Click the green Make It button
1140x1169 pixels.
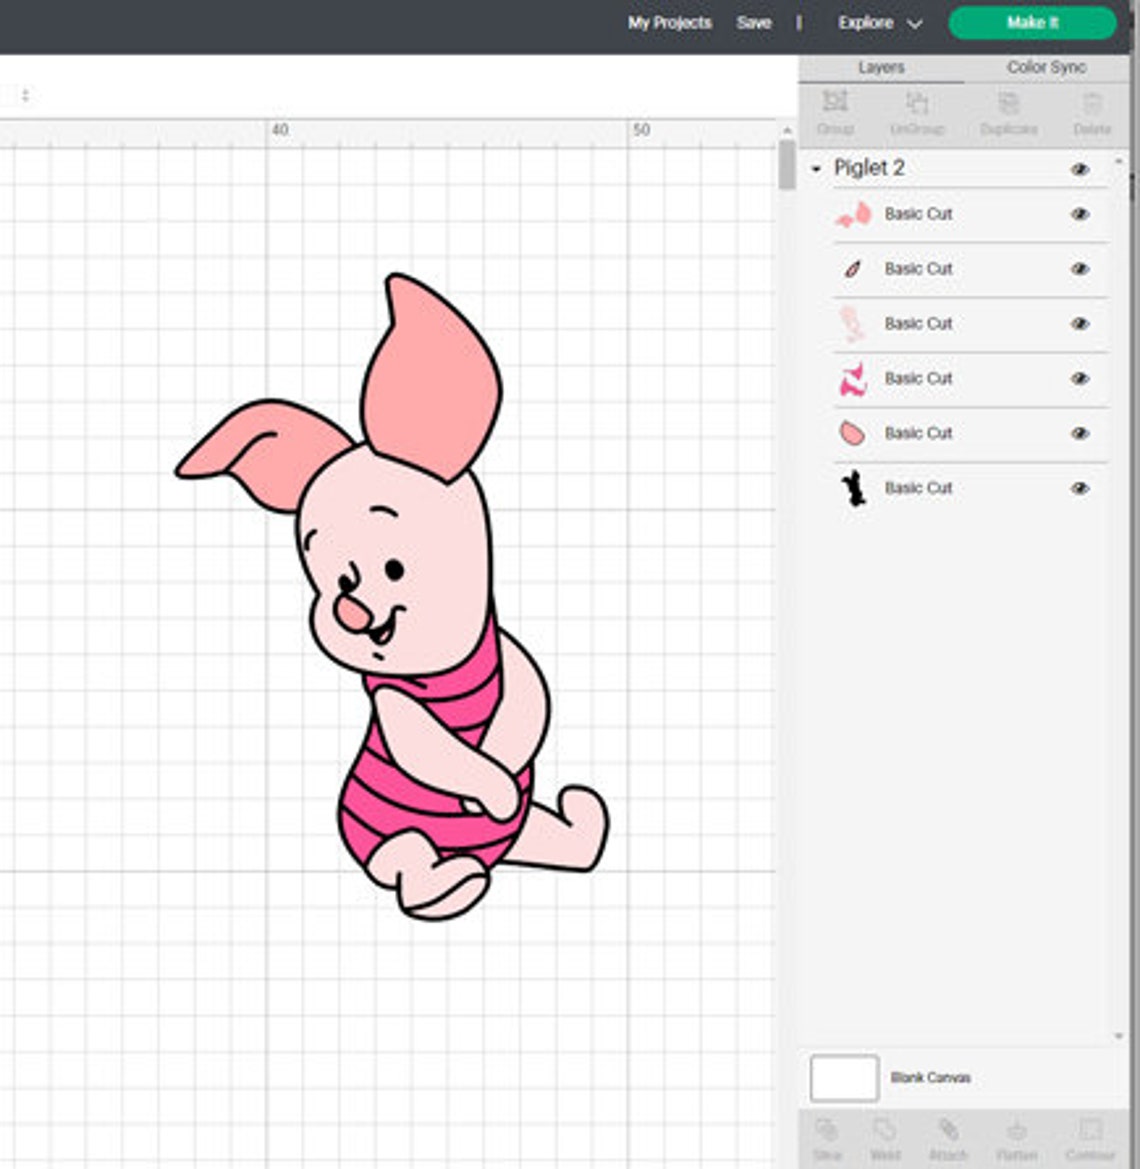point(1032,23)
